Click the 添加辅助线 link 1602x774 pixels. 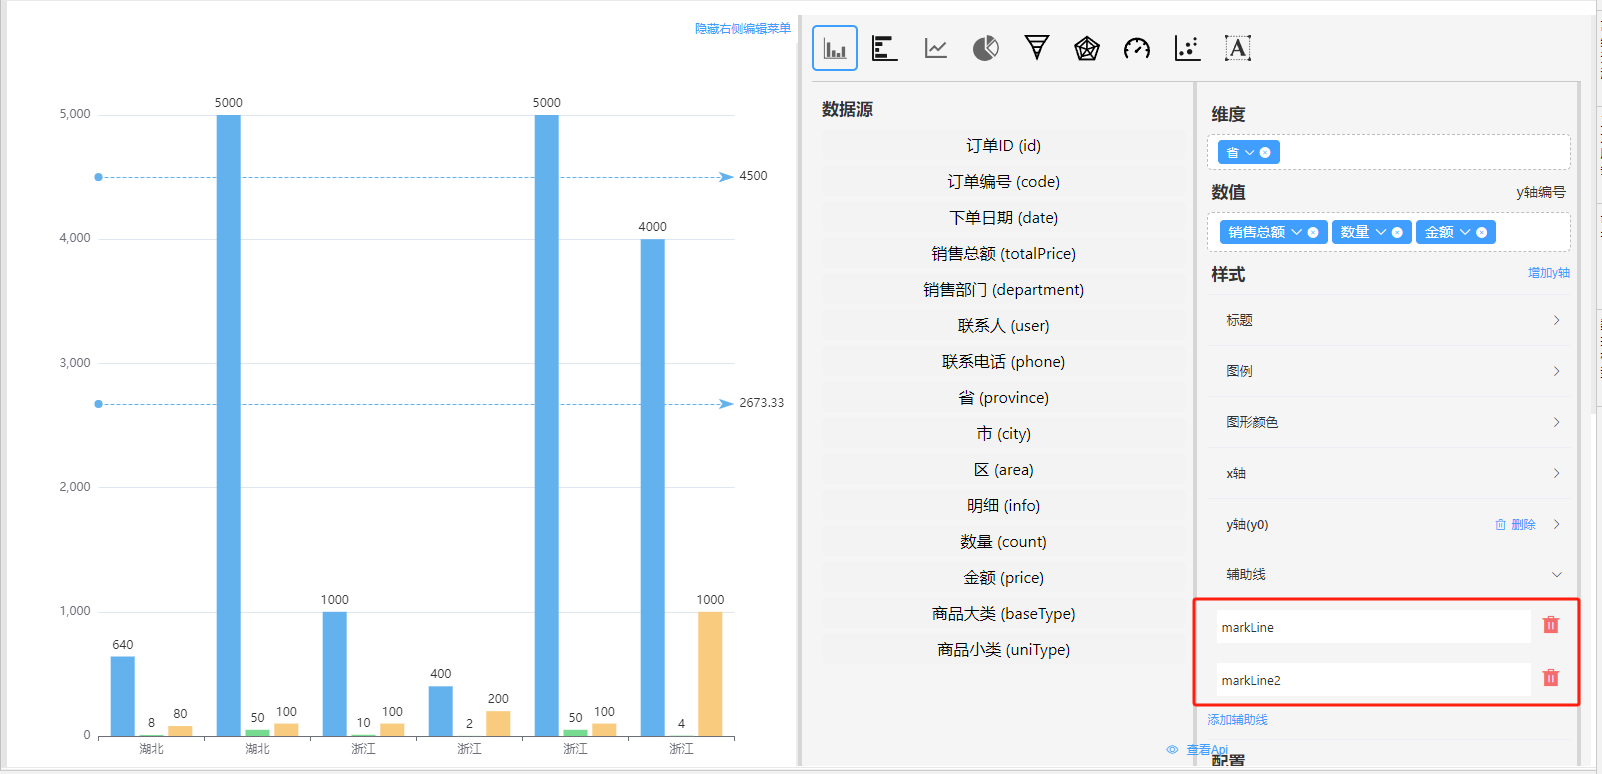[x=1237, y=720]
